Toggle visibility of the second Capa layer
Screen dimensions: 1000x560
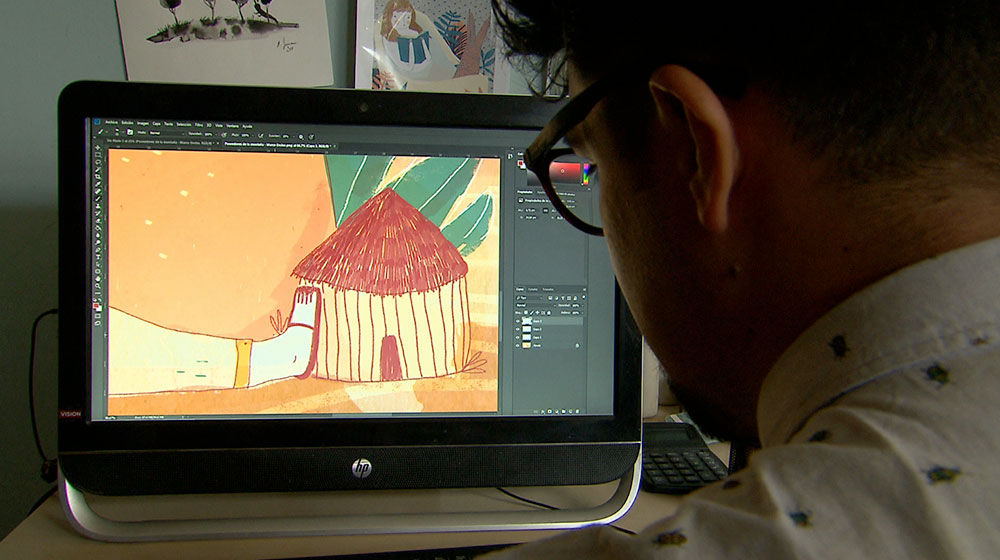[x=519, y=328]
